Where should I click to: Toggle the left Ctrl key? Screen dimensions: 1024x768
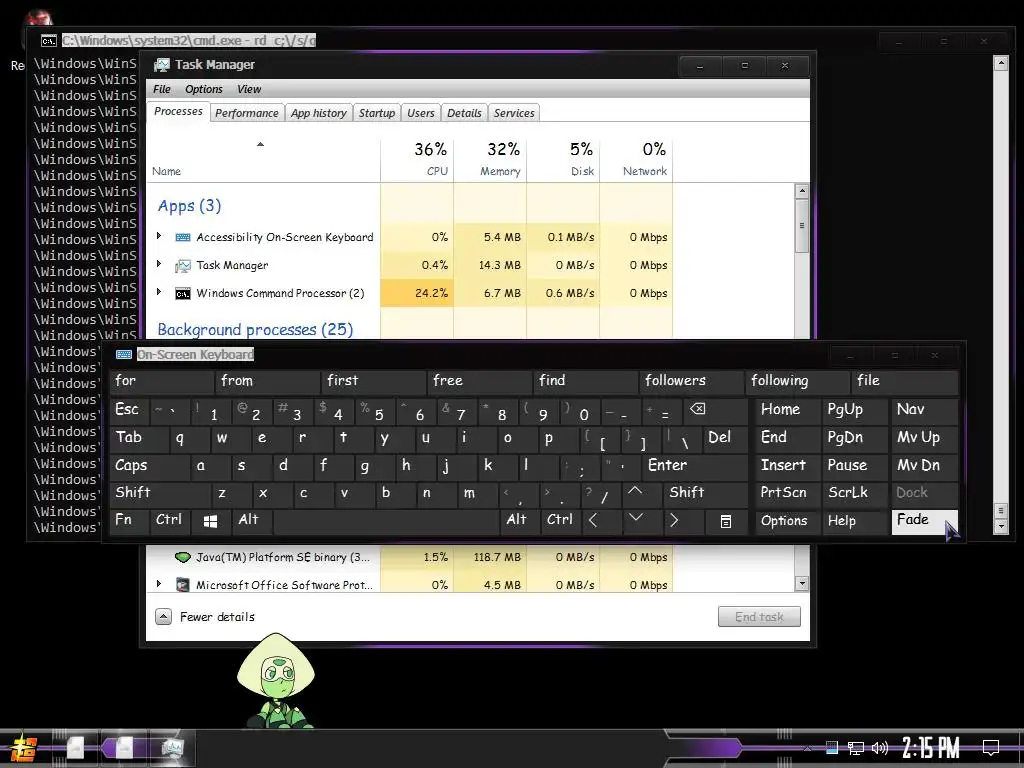click(x=170, y=520)
